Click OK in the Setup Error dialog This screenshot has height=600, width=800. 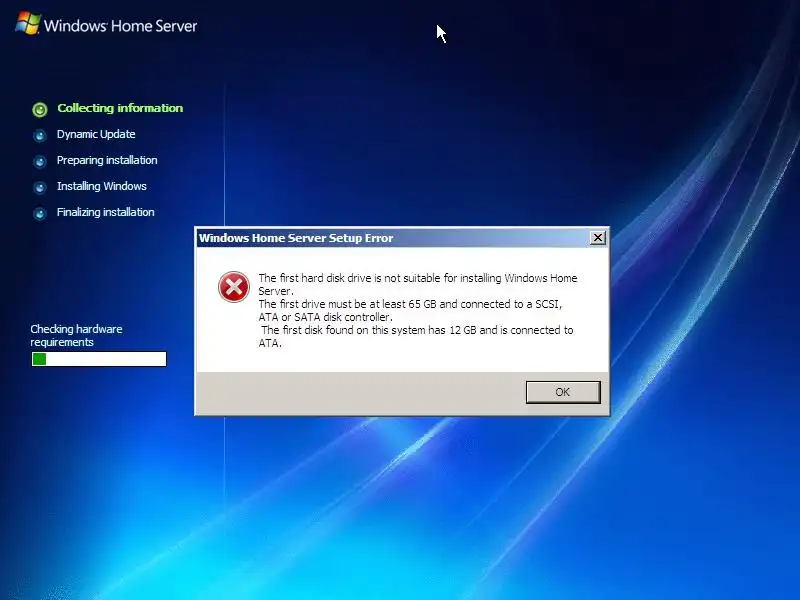point(563,392)
